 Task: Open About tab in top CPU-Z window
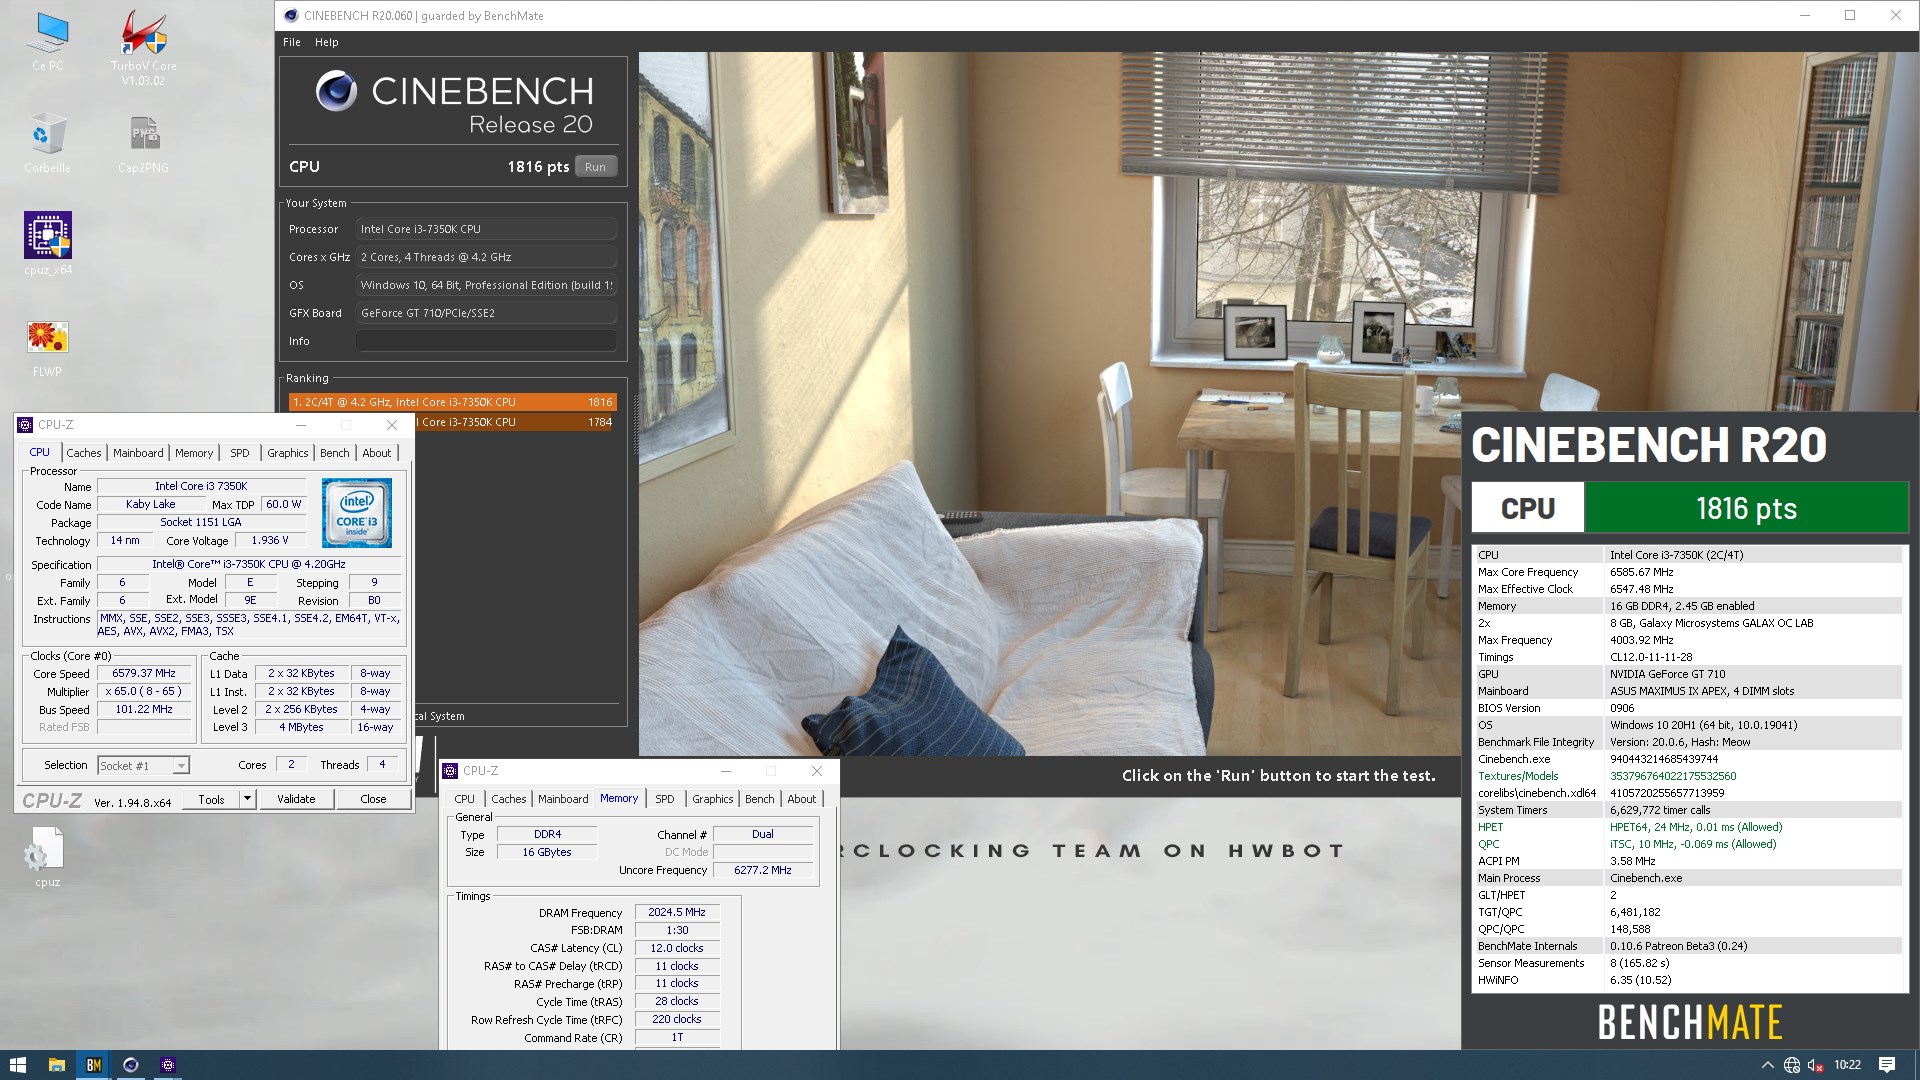[x=377, y=453]
